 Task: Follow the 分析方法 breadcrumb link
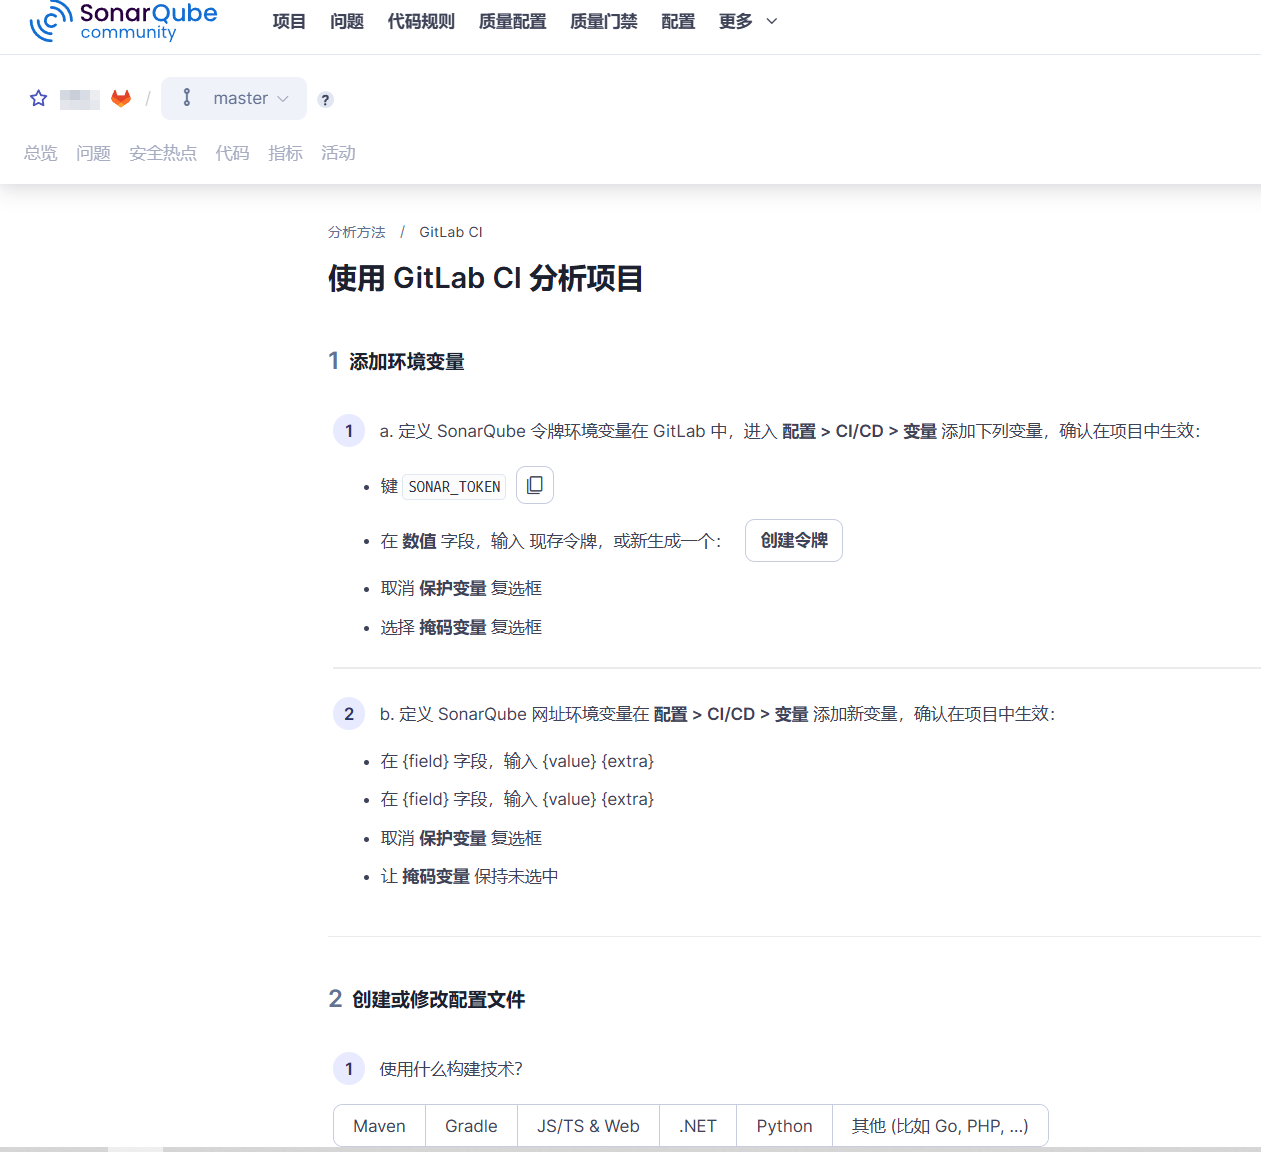click(x=357, y=232)
